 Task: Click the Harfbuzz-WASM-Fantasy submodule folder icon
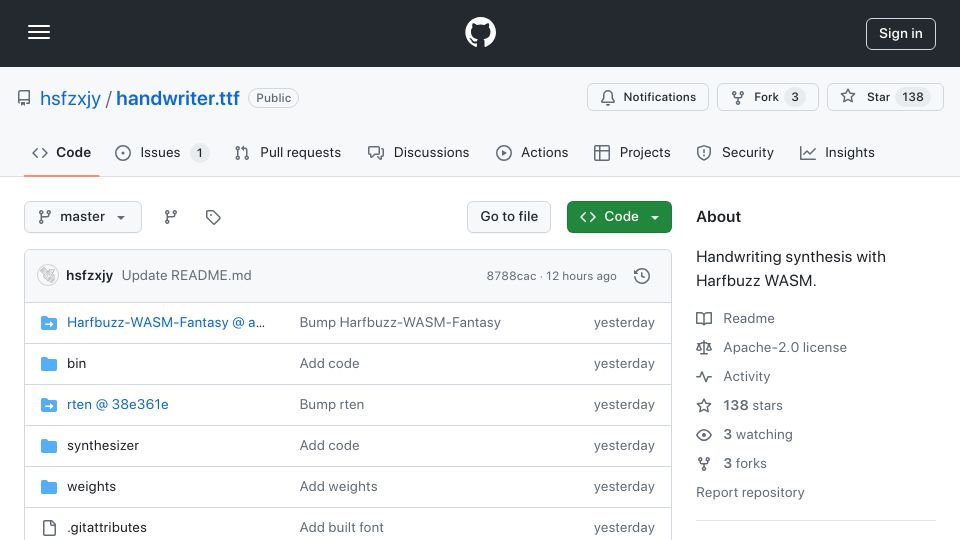49,323
